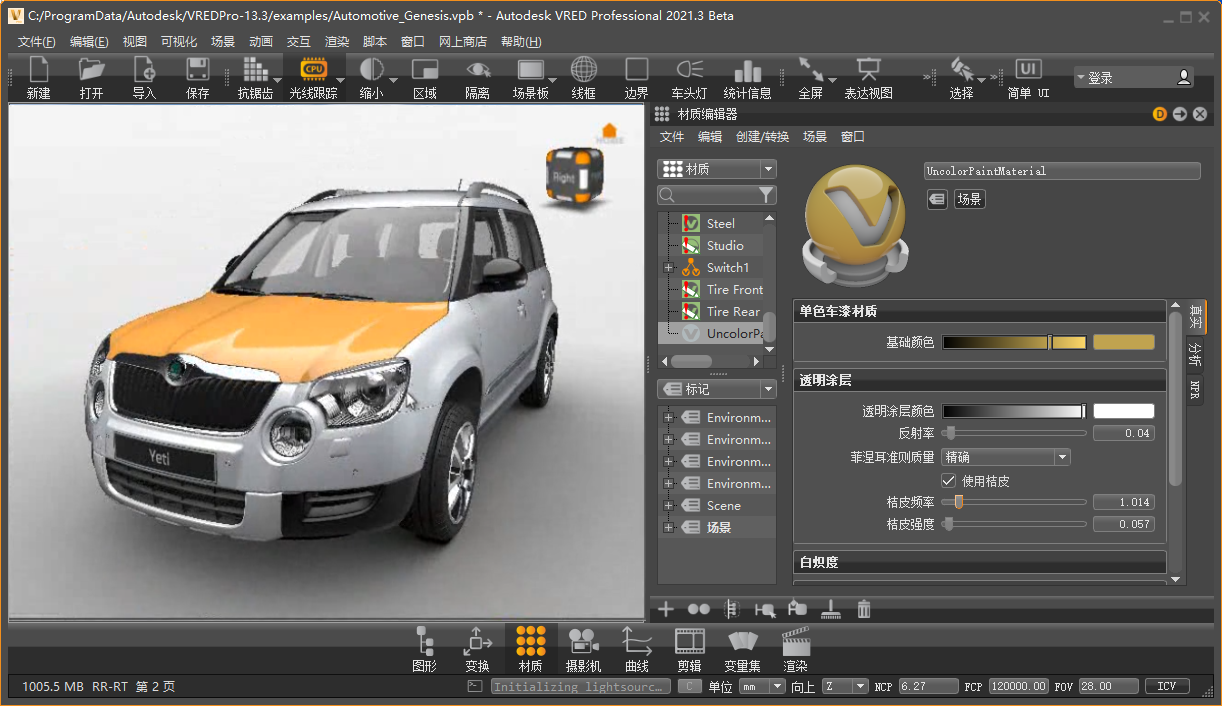Click the 场景板 (sceneplate) icon
The width and height of the screenshot is (1222, 706).
(x=530, y=70)
